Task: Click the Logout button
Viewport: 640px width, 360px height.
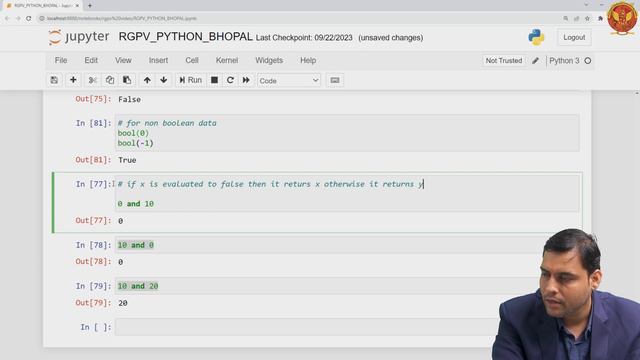Action: click(x=574, y=38)
